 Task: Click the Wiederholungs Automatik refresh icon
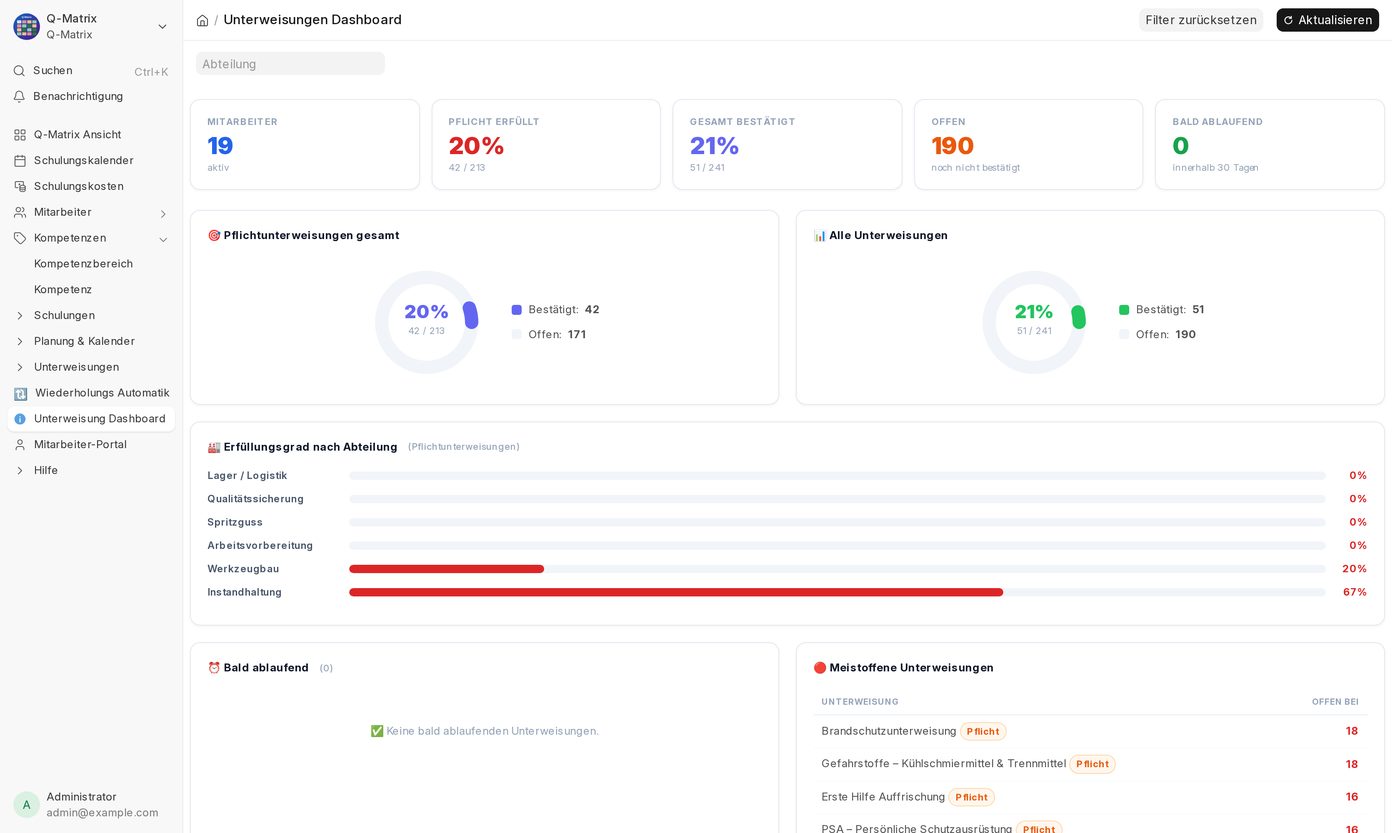(x=20, y=394)
